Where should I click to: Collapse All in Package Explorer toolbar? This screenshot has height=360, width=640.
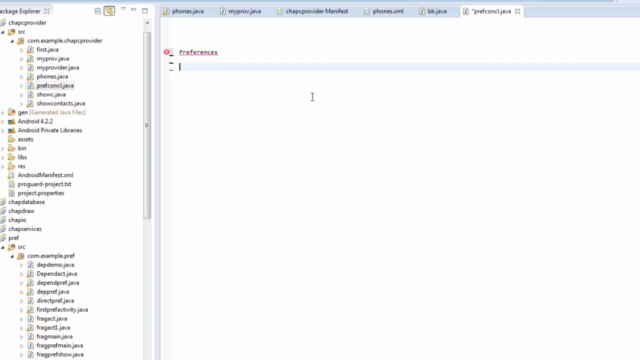[98, 11]
